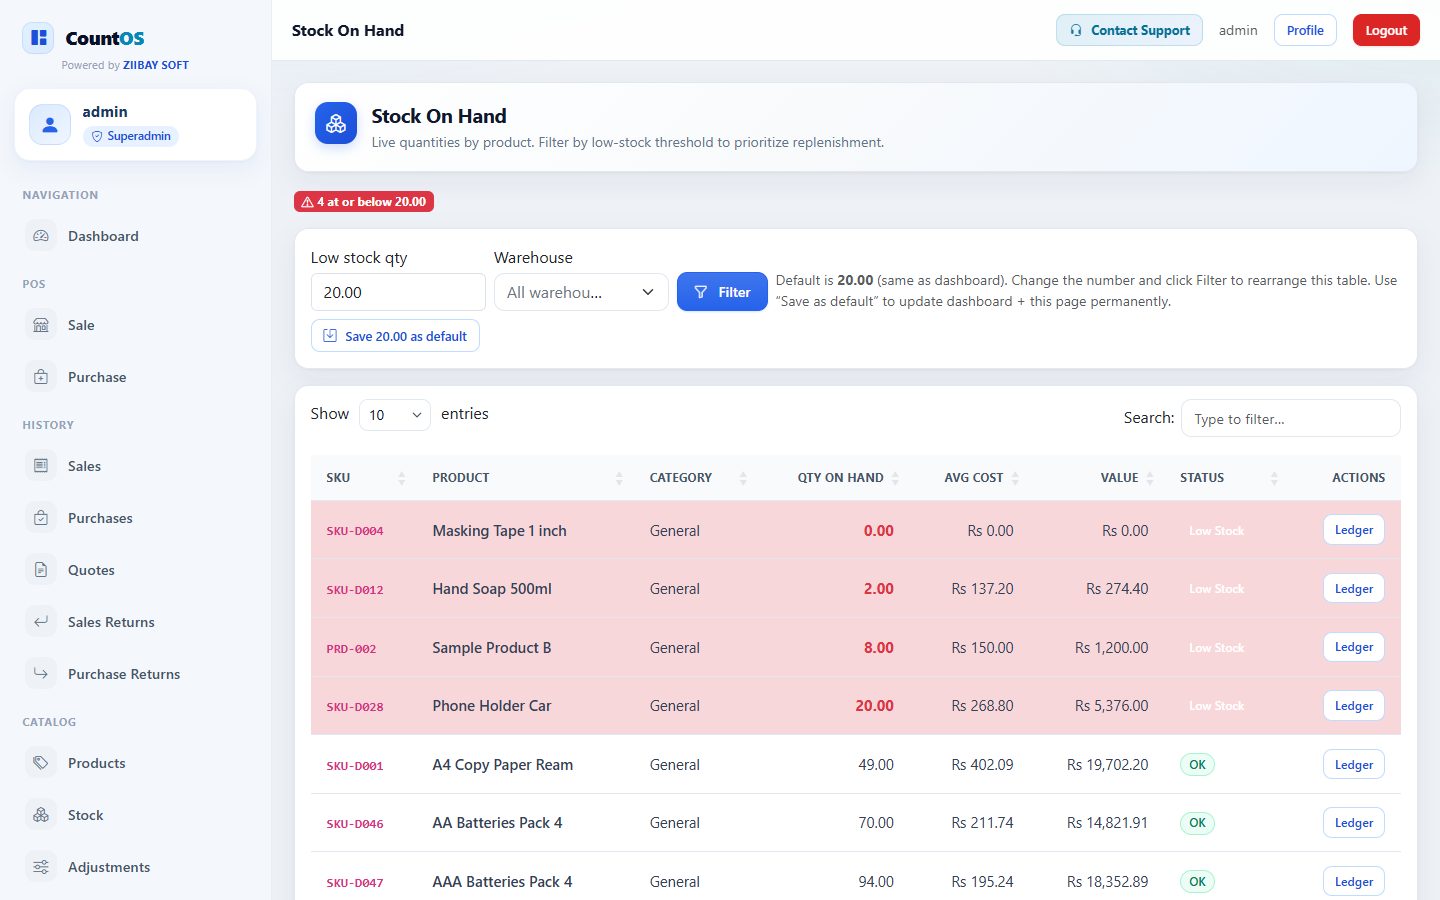The height and width of the screenshot is (900, 1440).
Task: Click the Stock On Hand header cube icon
Action: click(x=336, y=124)
